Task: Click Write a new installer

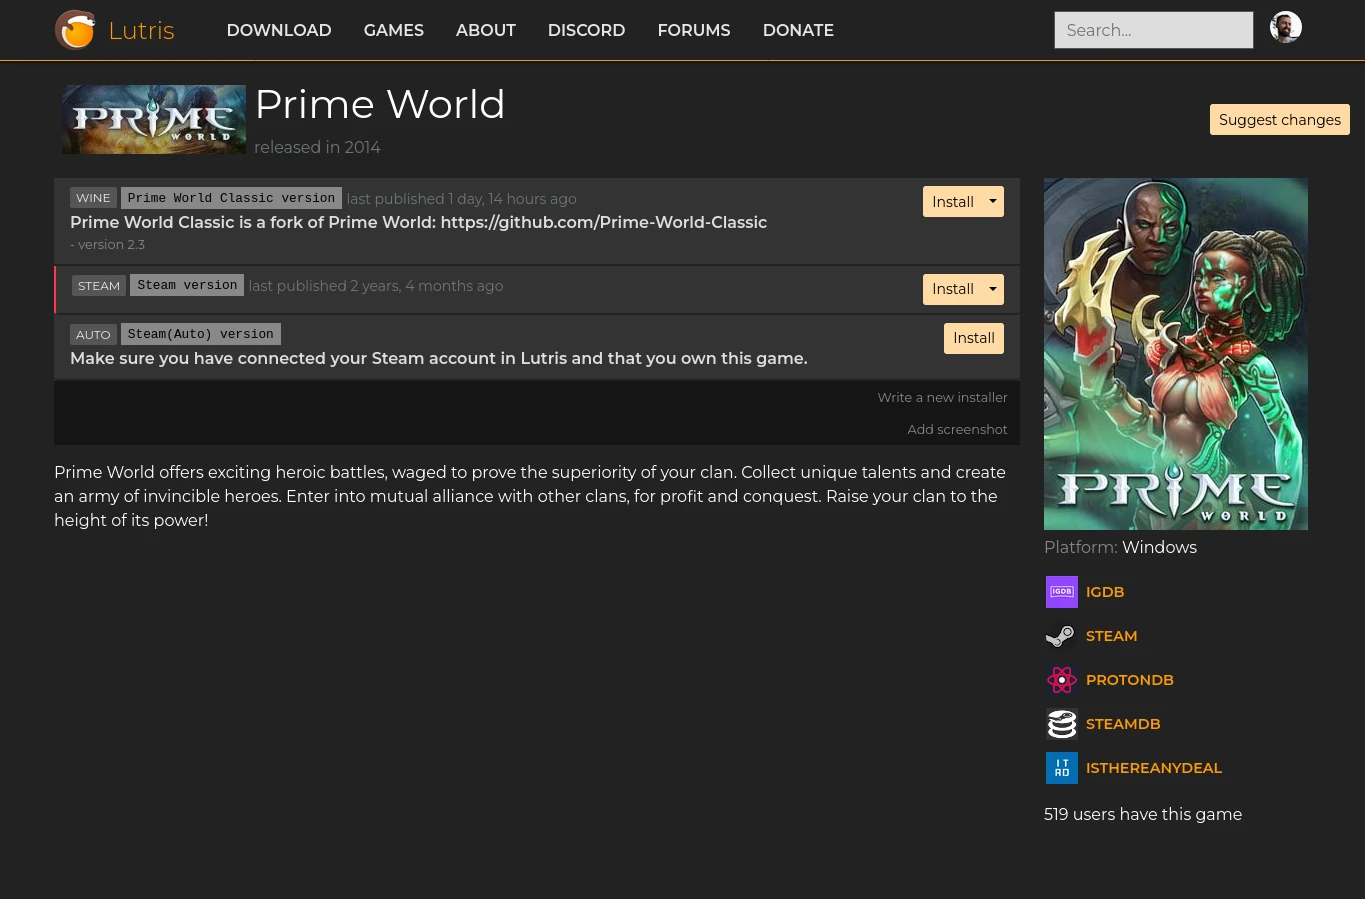Action: (x=942, y=397)
